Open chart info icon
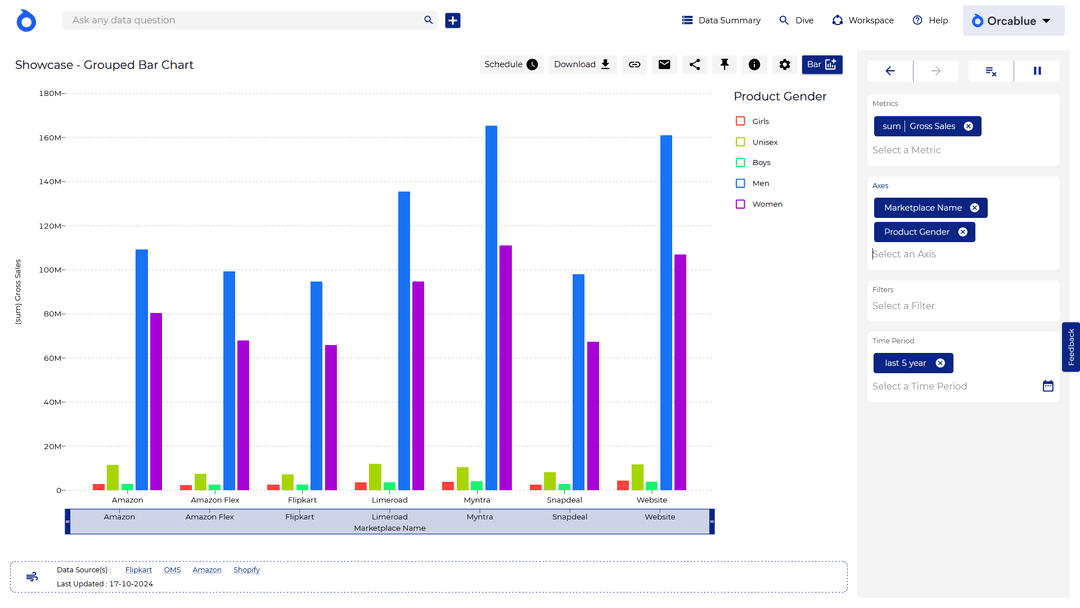This screenshot has width=1080, height=608. (754, 65)
